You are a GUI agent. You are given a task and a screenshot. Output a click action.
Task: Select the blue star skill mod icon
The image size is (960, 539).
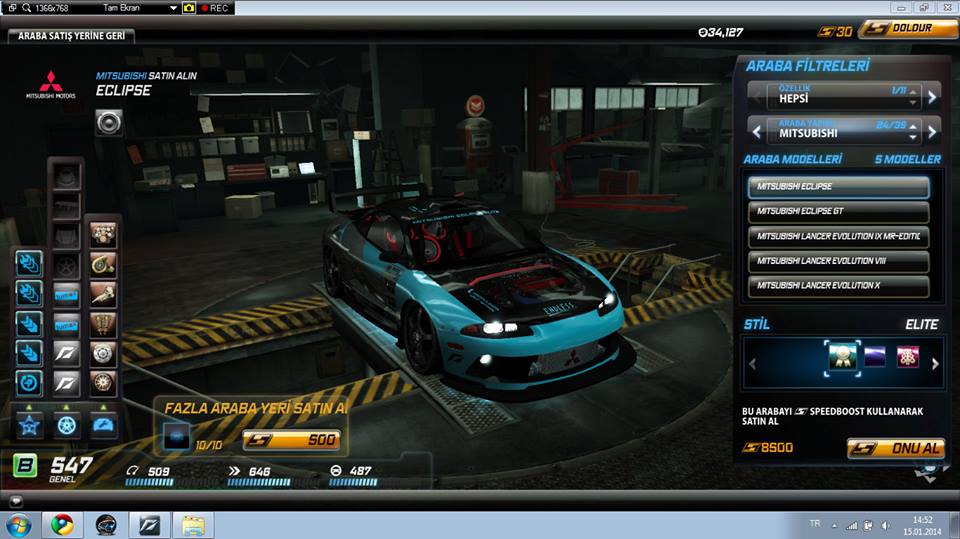click(29, 425)
